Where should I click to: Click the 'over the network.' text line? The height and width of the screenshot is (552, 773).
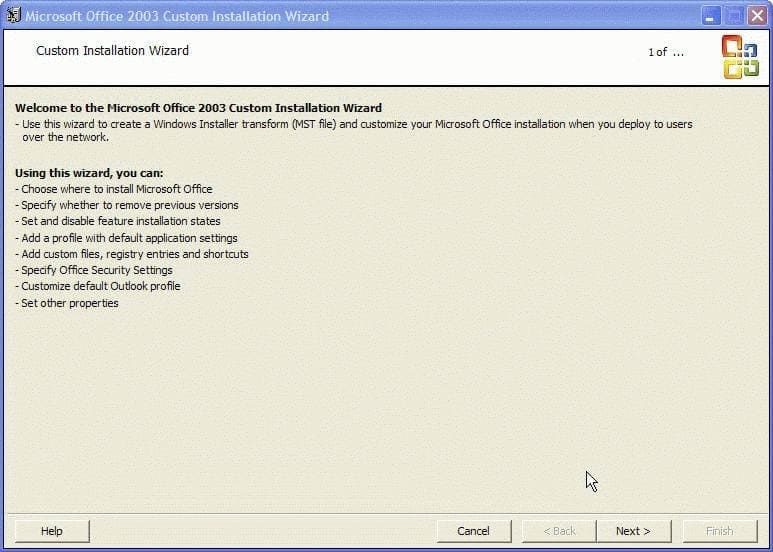tap(66, 138)
